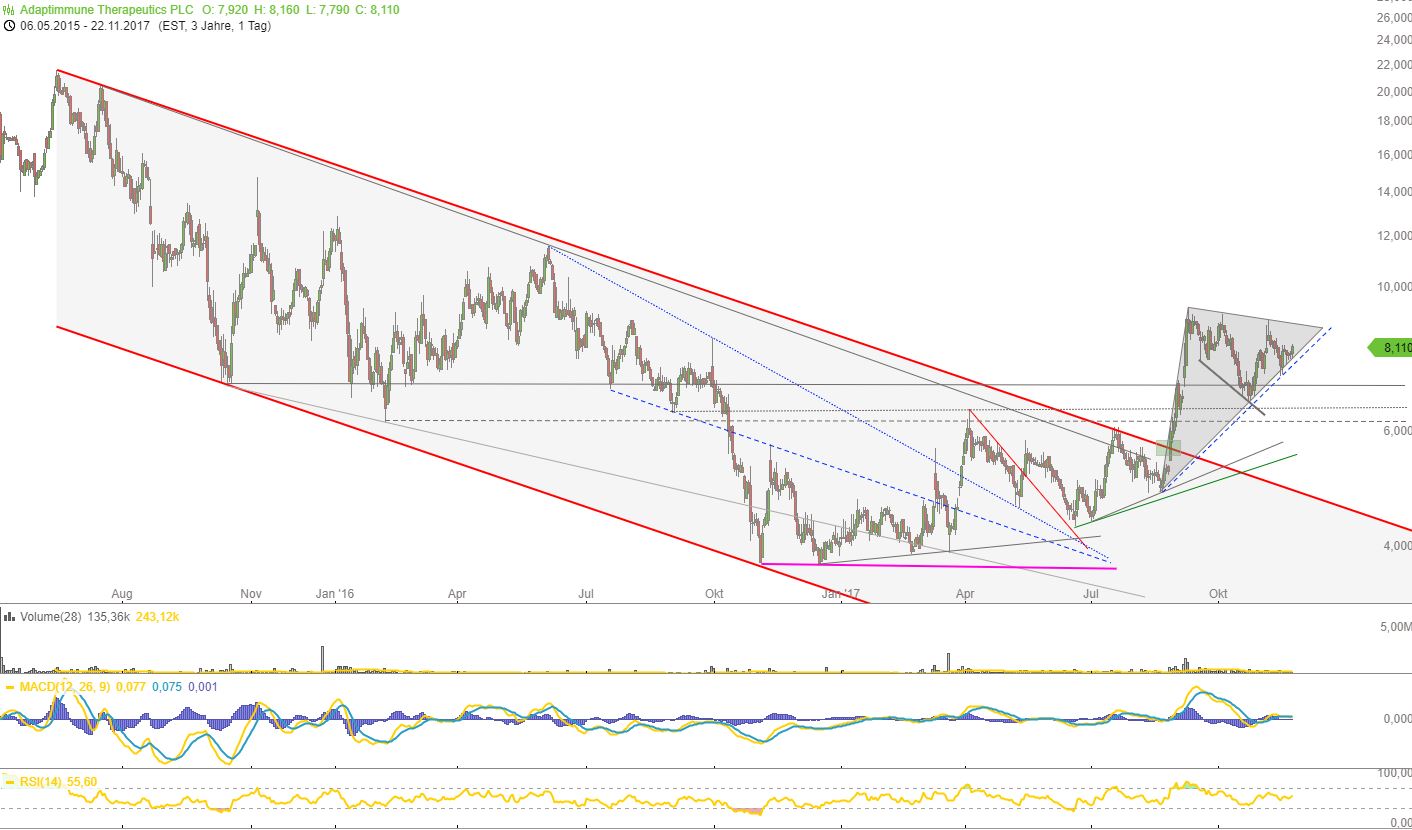Click the candlestick icon beside Adaptimmune title

pyautogui.click(x=9, y=9)
